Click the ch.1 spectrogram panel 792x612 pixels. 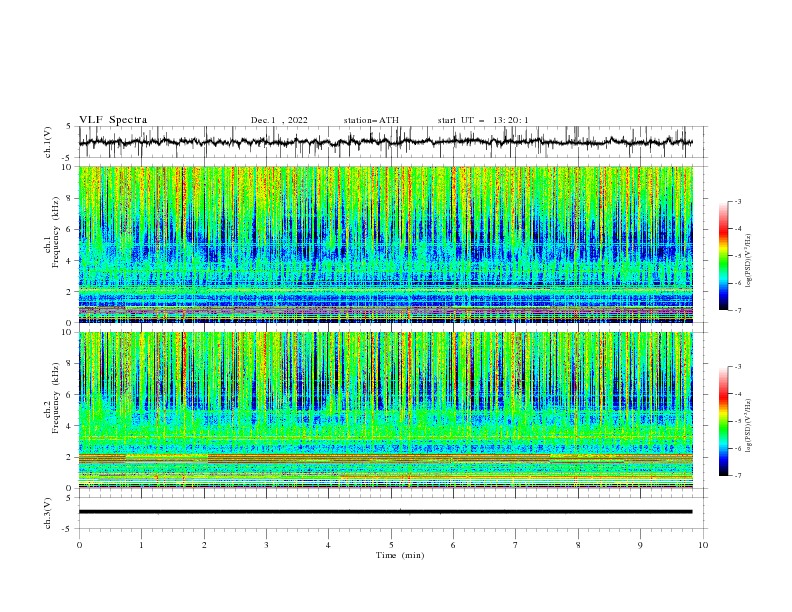pyautogui.click(x=385, y=244)
